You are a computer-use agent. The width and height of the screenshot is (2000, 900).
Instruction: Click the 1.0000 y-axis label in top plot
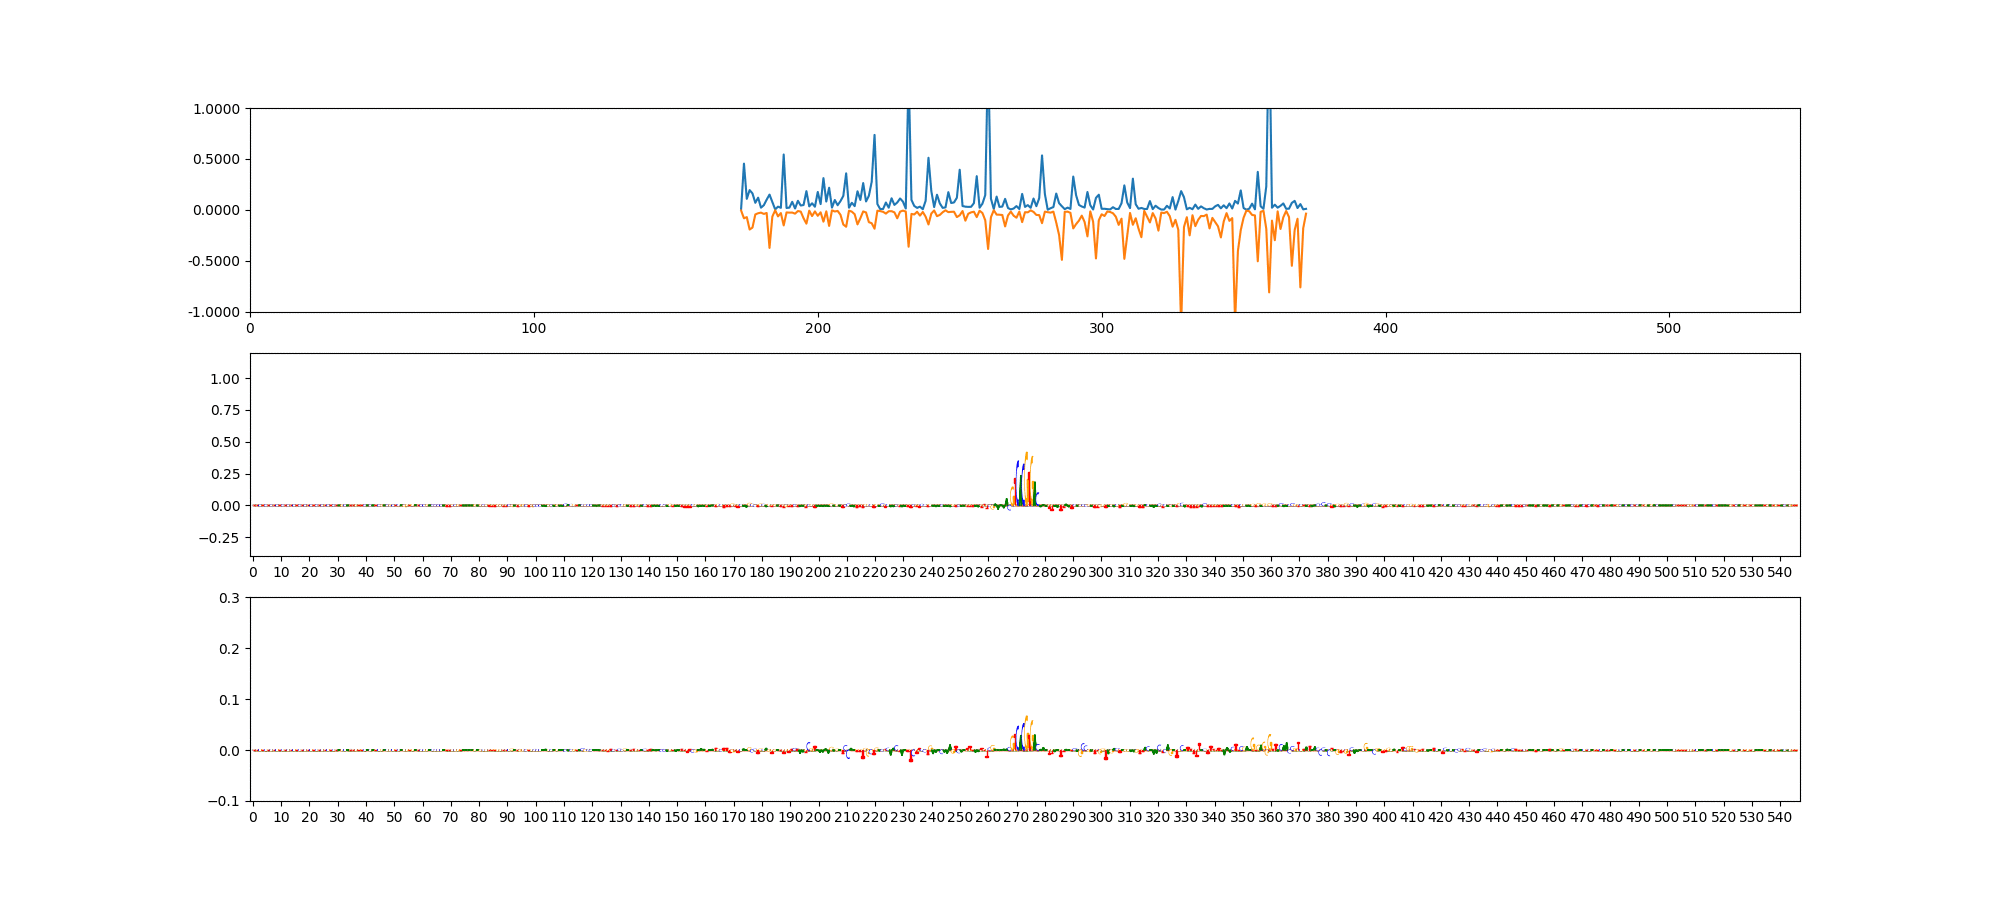click(216, 109)
